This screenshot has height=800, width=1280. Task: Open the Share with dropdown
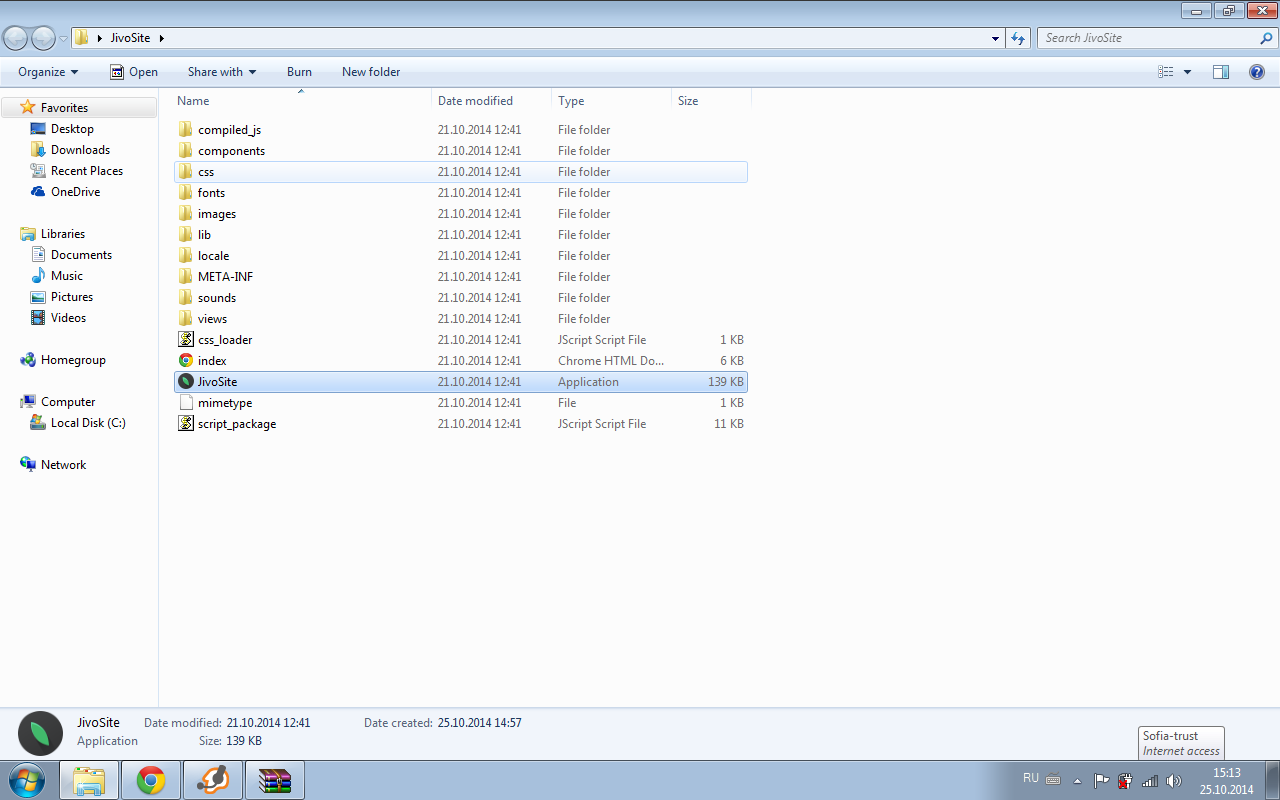(222, 72)
